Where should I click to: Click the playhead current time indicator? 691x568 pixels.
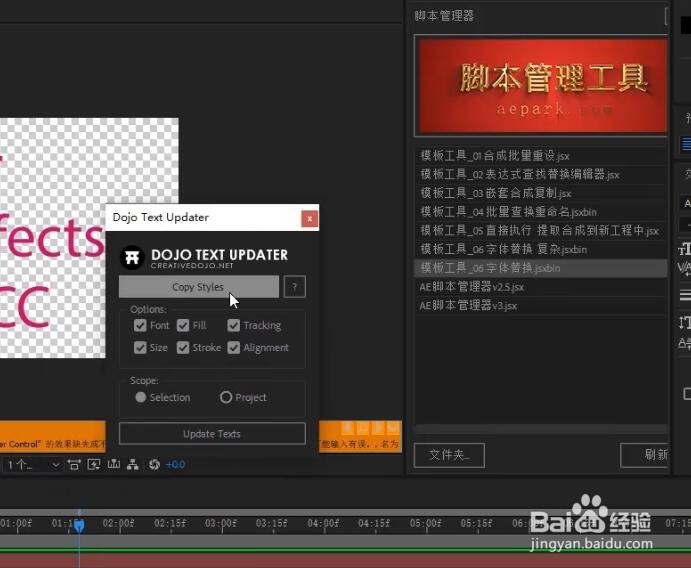(x=79, y=524)
